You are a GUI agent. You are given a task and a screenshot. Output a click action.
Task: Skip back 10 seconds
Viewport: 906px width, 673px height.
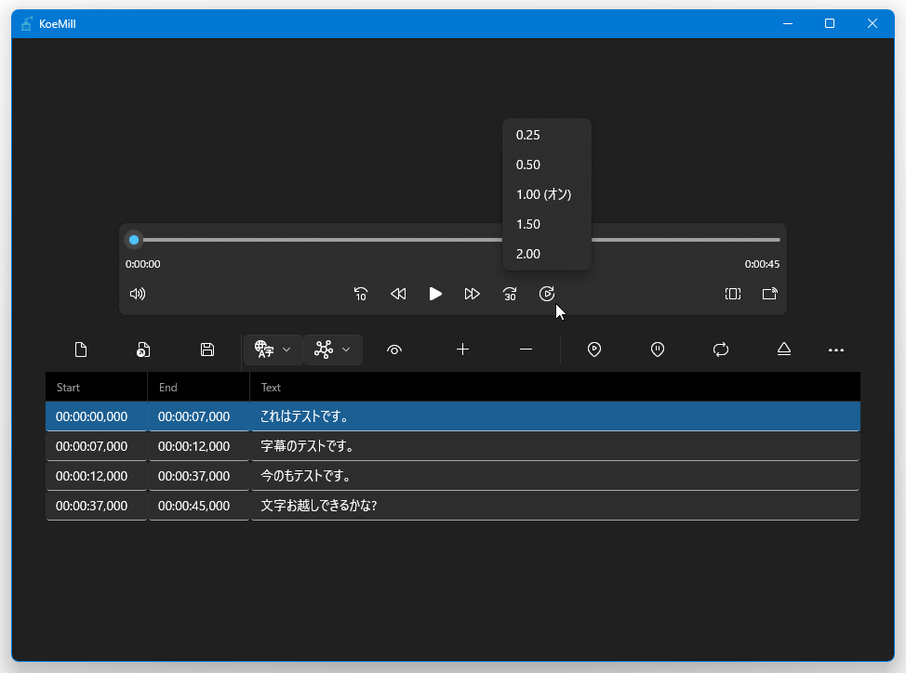tap(361, 294)
